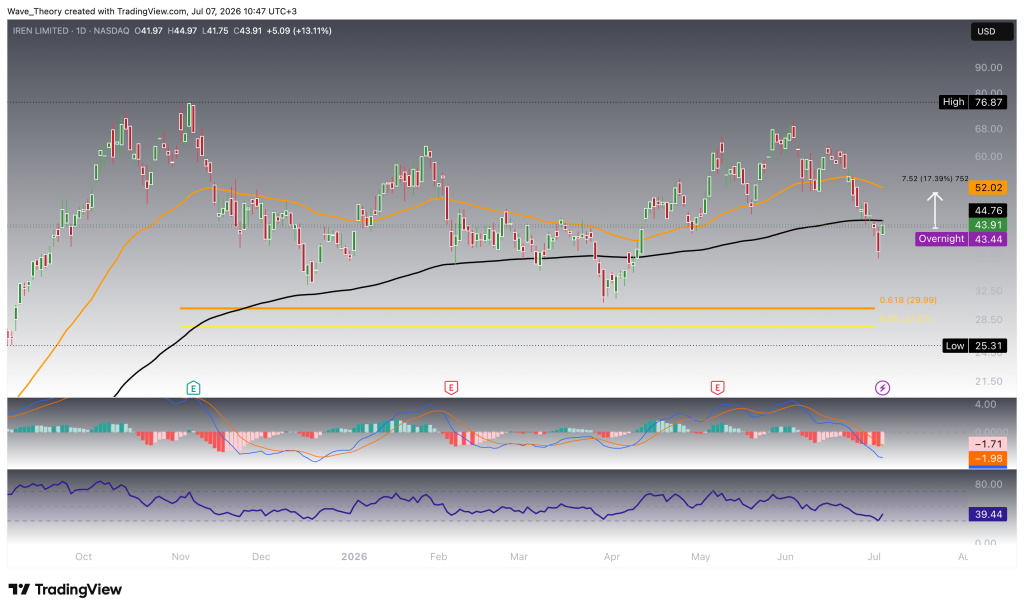Click the NASDAQ exchange label in header
The height and width of the screenshot is (611, 1024).
click(x=111, y=31)
